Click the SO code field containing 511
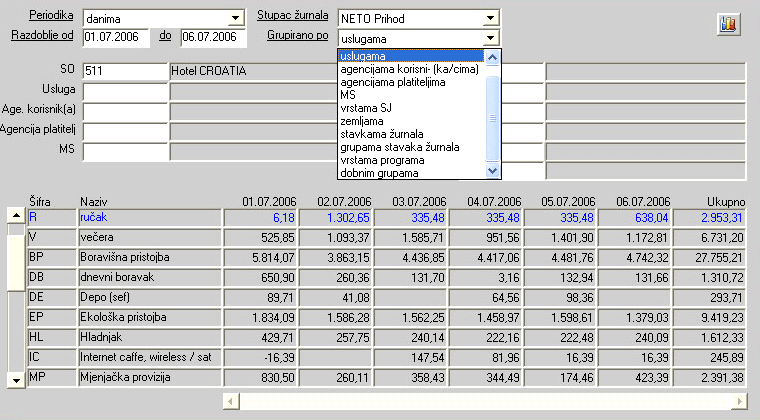760x420 pixels. [124, 72]
